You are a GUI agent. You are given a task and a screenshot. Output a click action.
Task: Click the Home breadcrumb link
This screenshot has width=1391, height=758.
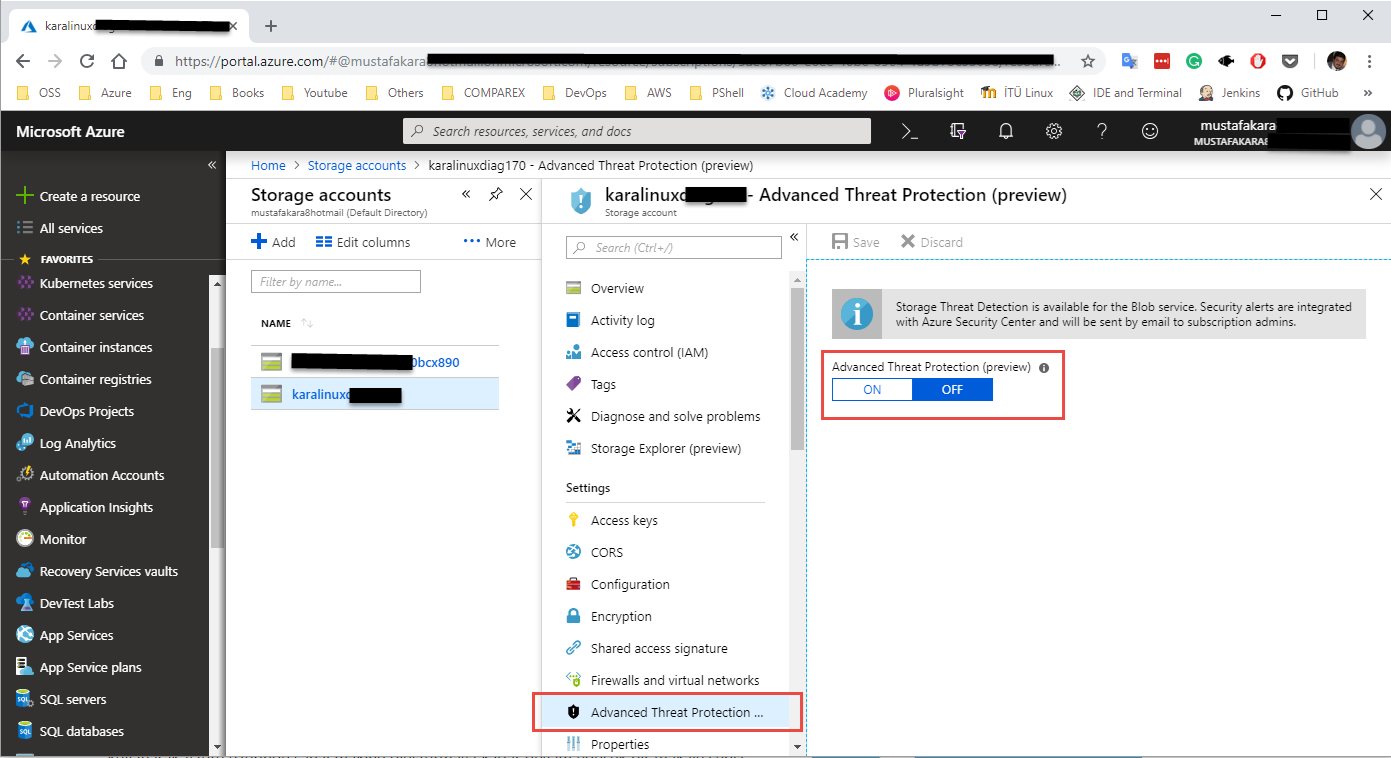pos(268,166)
